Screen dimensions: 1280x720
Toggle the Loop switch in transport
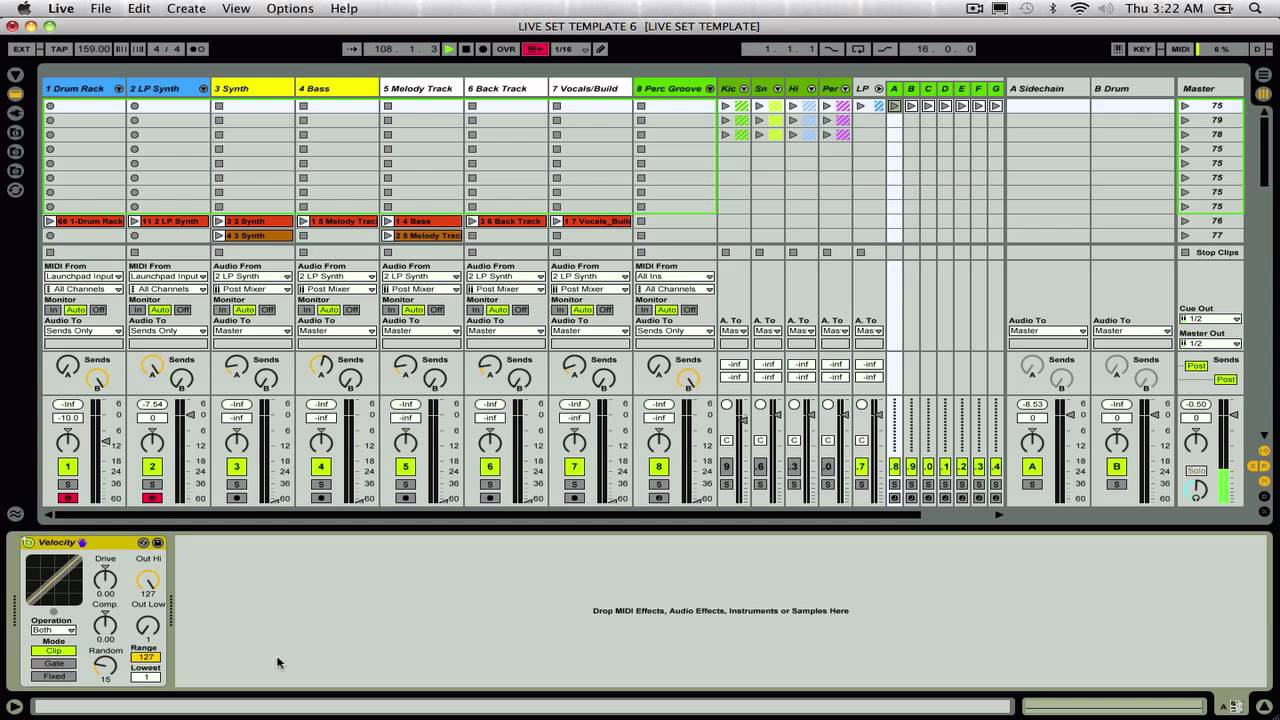pos(858,49)
